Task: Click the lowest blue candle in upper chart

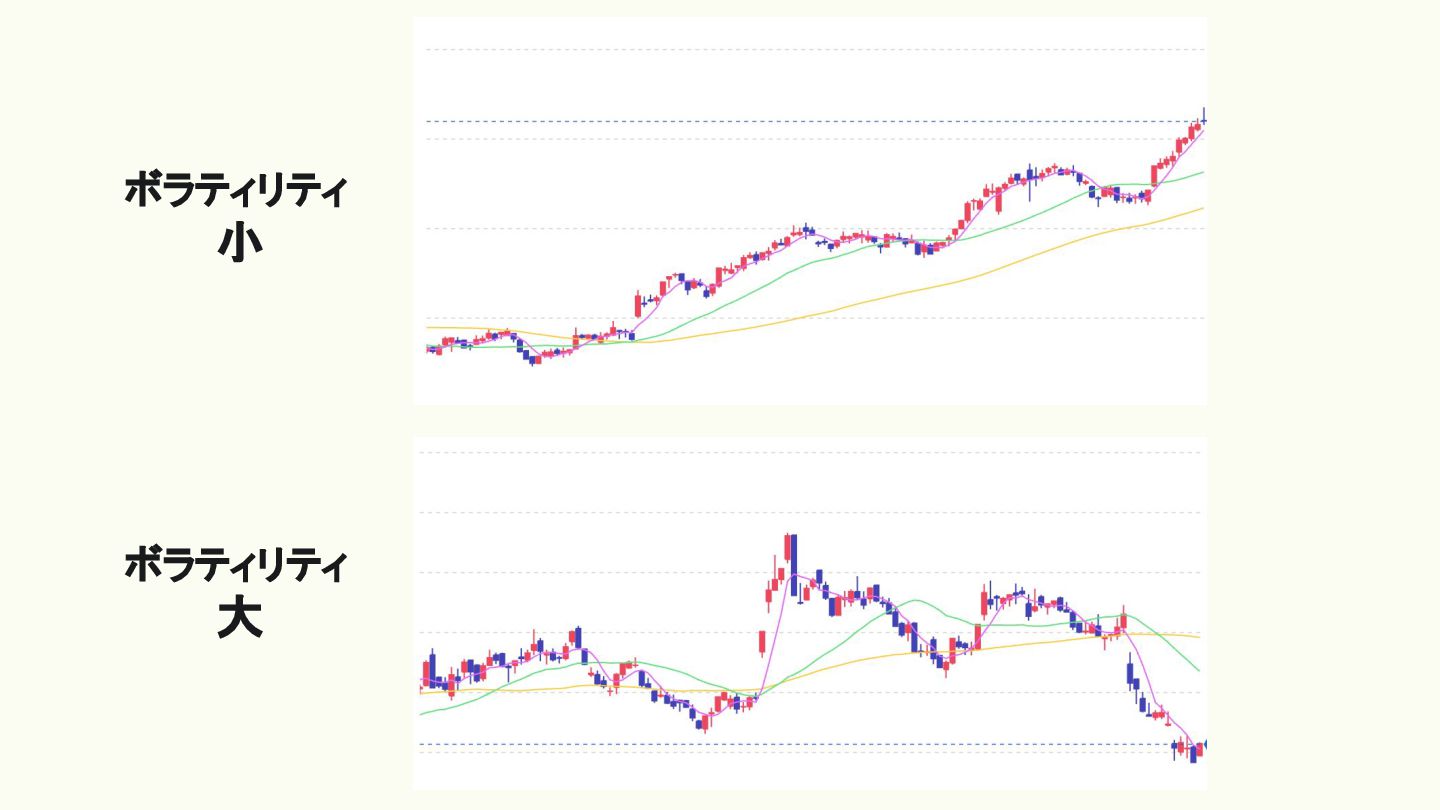Action: click(535, 359)
